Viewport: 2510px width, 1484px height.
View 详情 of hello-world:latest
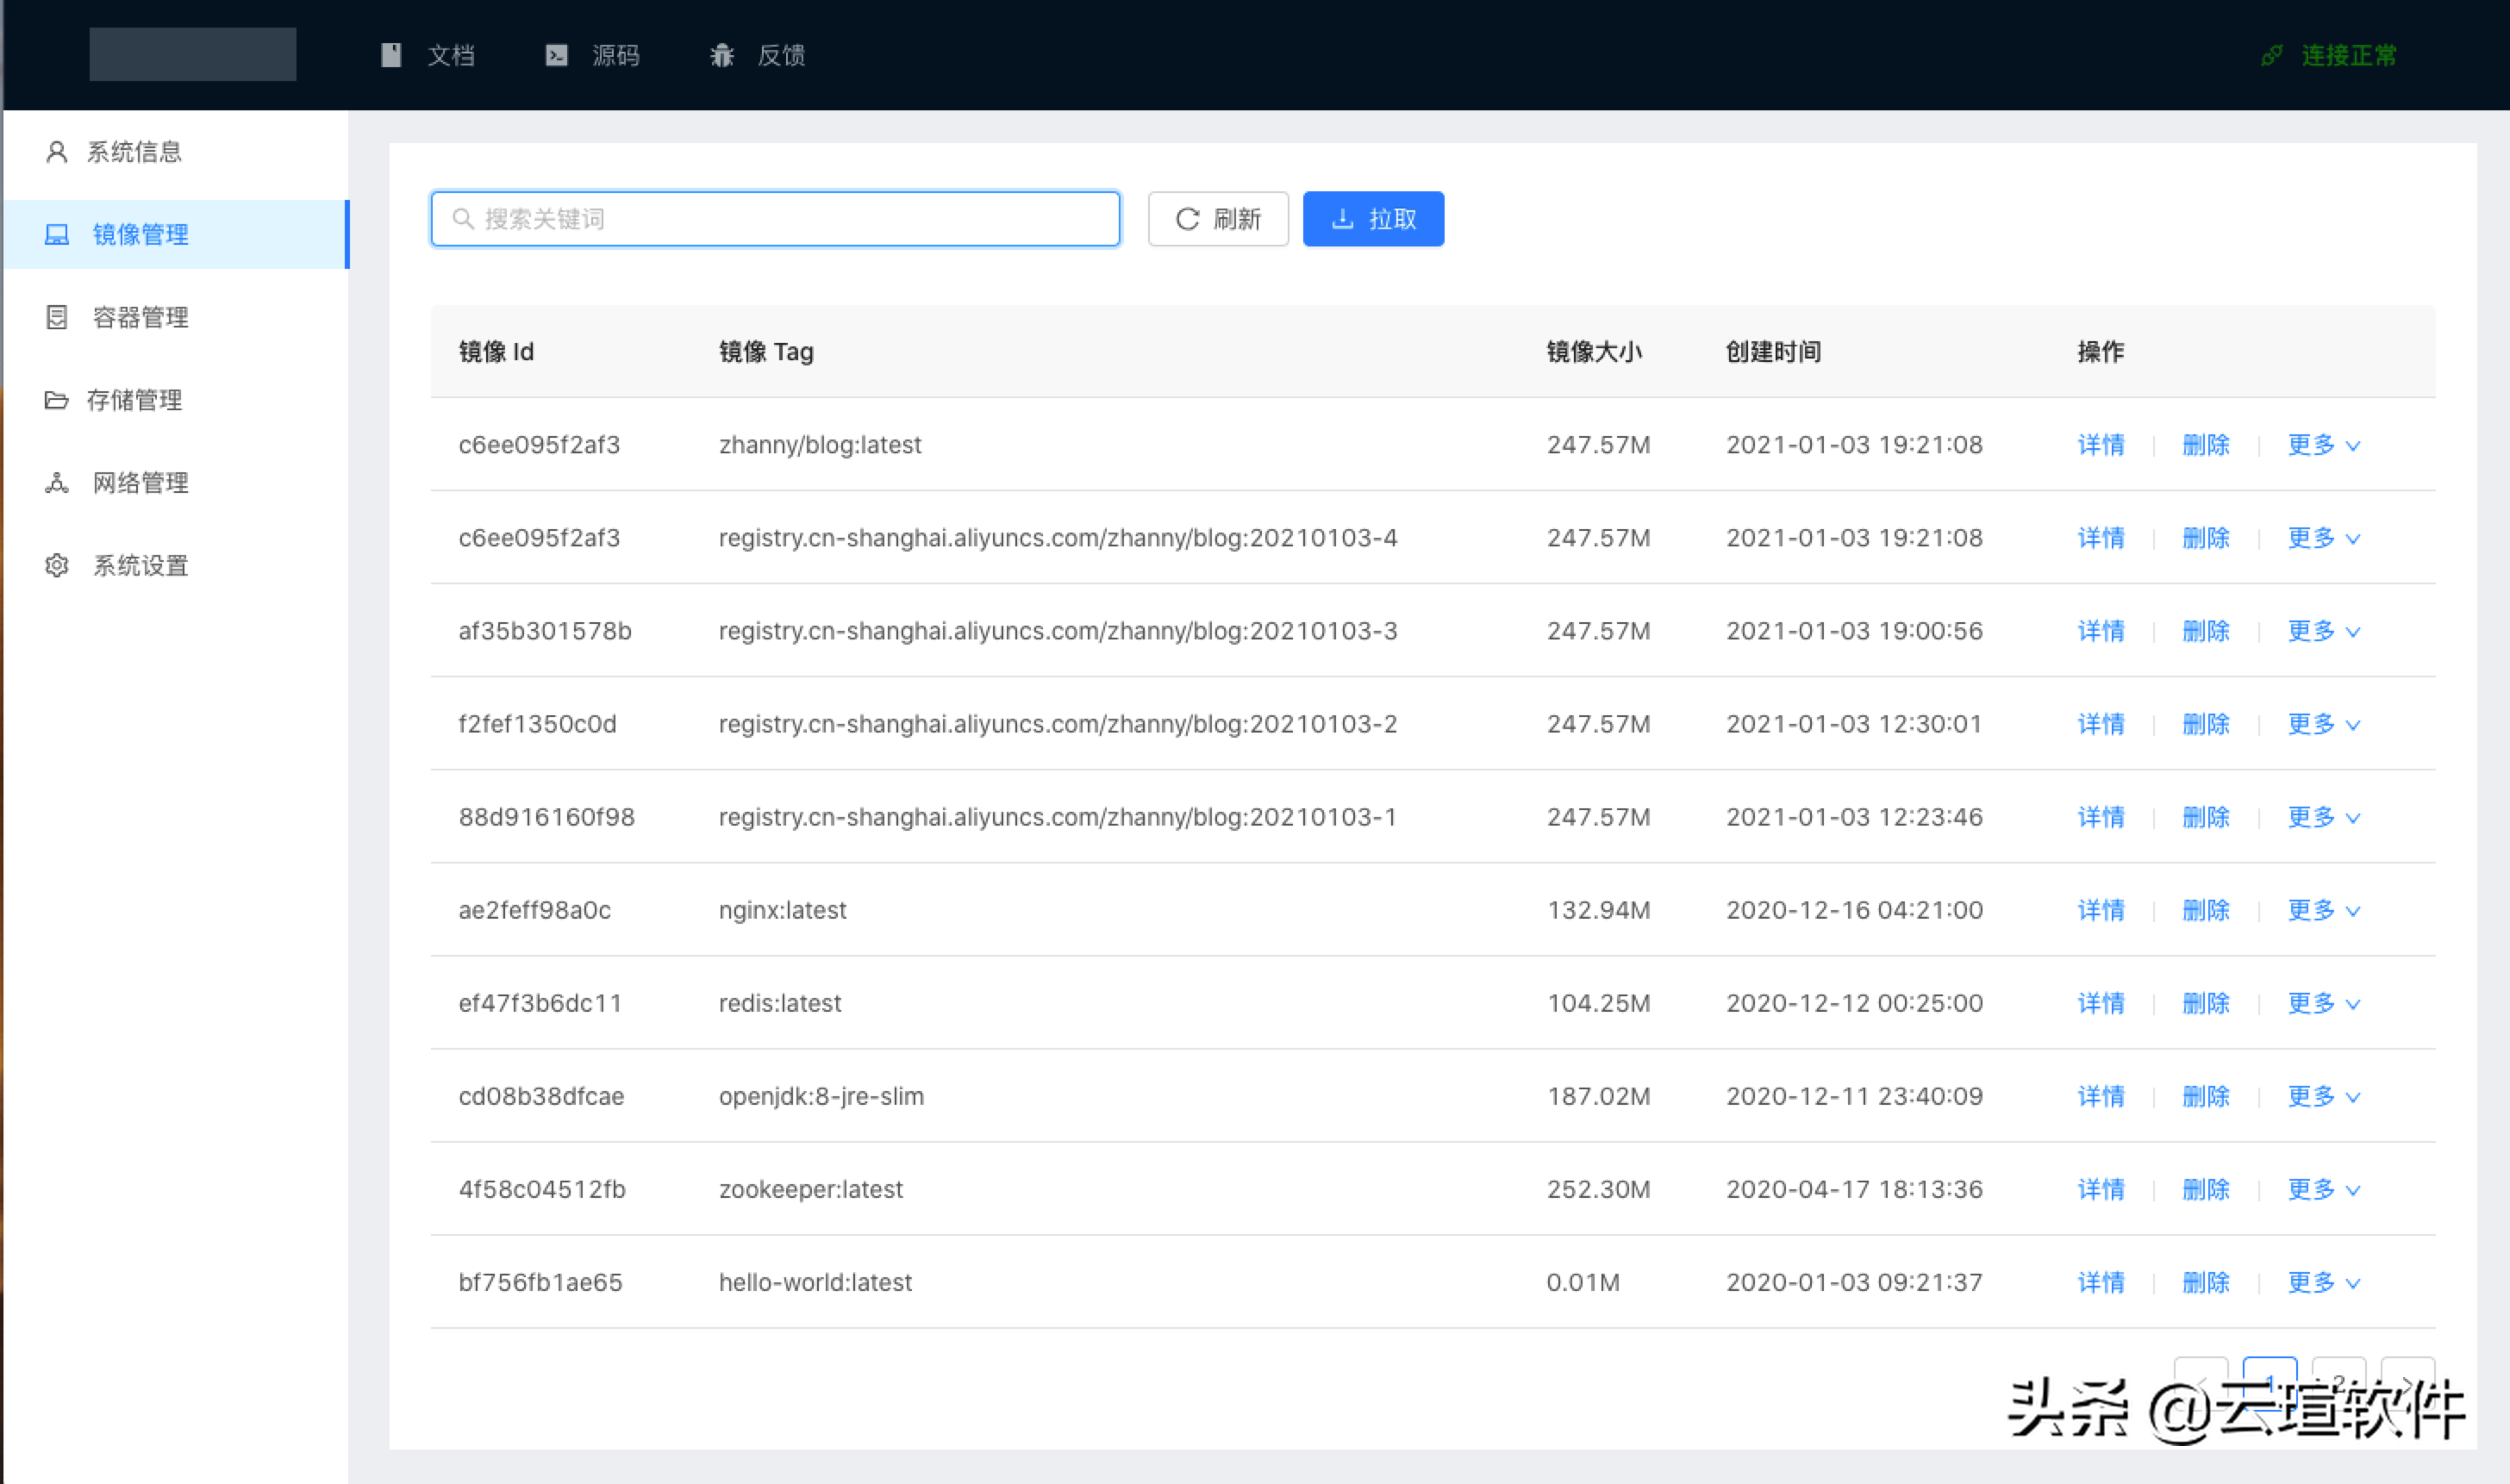[x=2101, y=1282]
